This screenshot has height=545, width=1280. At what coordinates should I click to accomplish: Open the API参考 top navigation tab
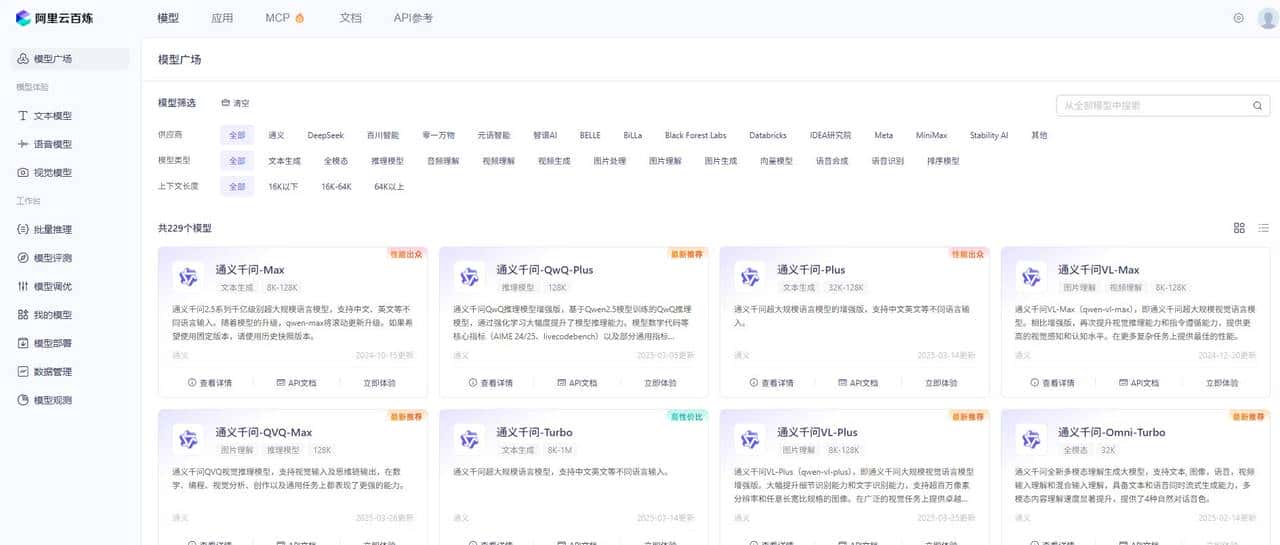[x=413, y=18]
